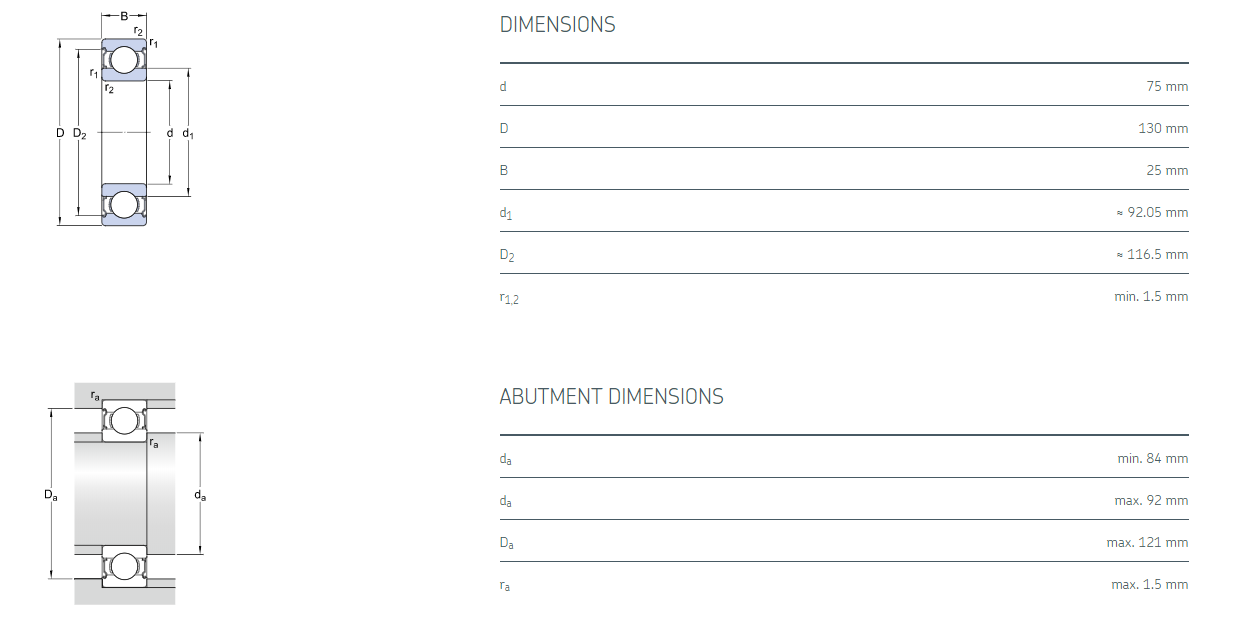
Task: Click the max. 92 mm abutment value
Action: point(1151,501)
